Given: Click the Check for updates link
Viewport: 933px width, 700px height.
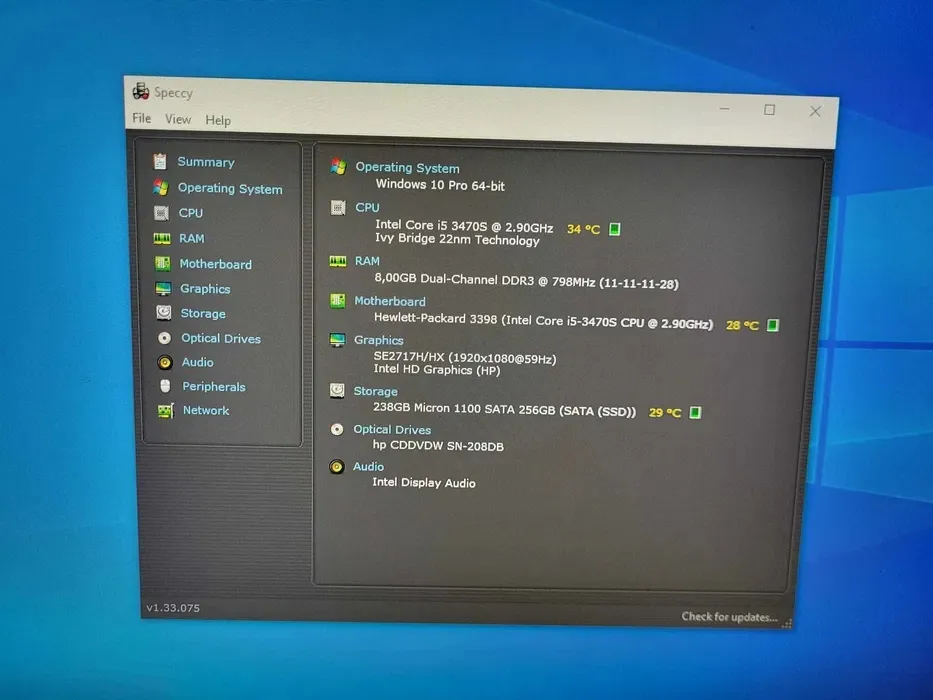Looking at the screenshot, I should pos(730,617).
